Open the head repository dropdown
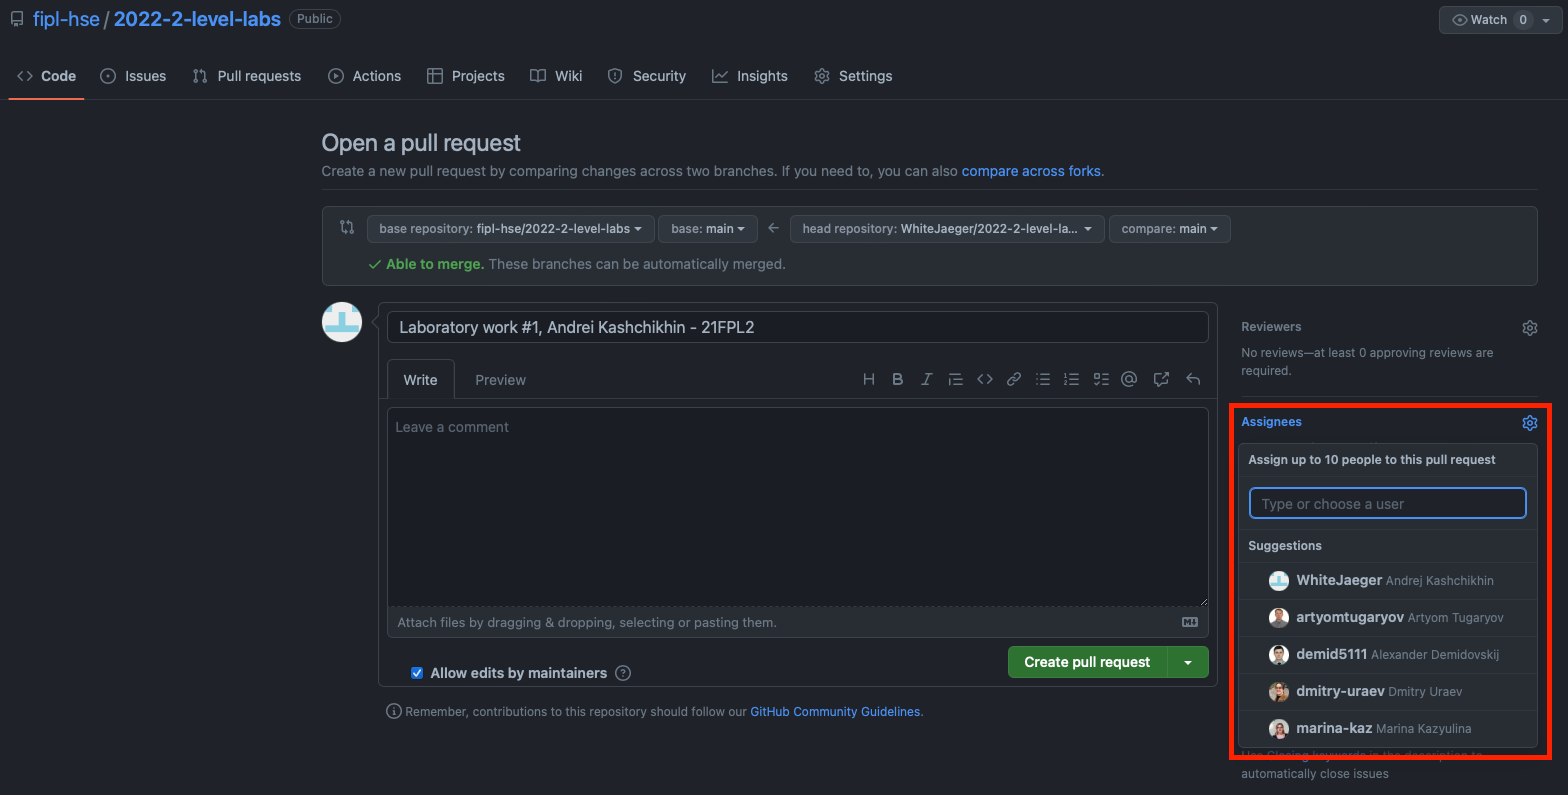The height and width of the screenshot is (795, 1568). coord(947,229)
